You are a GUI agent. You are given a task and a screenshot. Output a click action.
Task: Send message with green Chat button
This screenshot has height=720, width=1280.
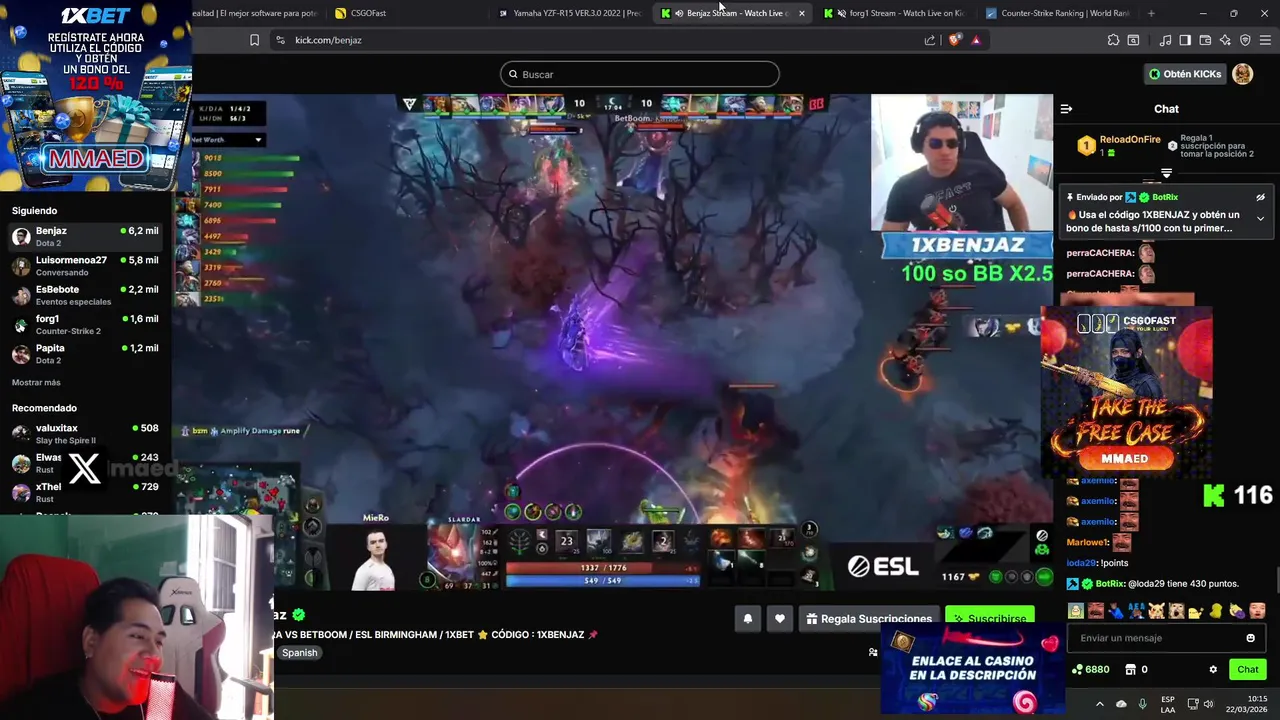1248,670
